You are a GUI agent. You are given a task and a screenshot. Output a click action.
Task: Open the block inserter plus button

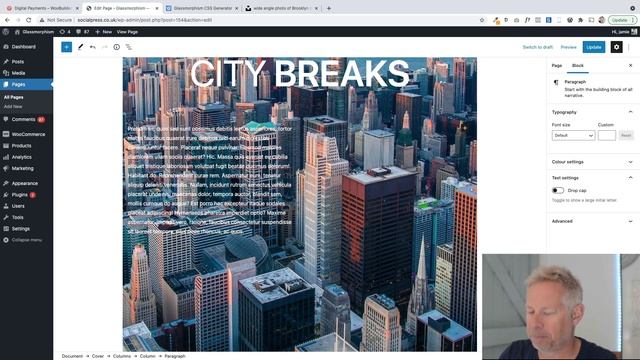pos(67,47)
